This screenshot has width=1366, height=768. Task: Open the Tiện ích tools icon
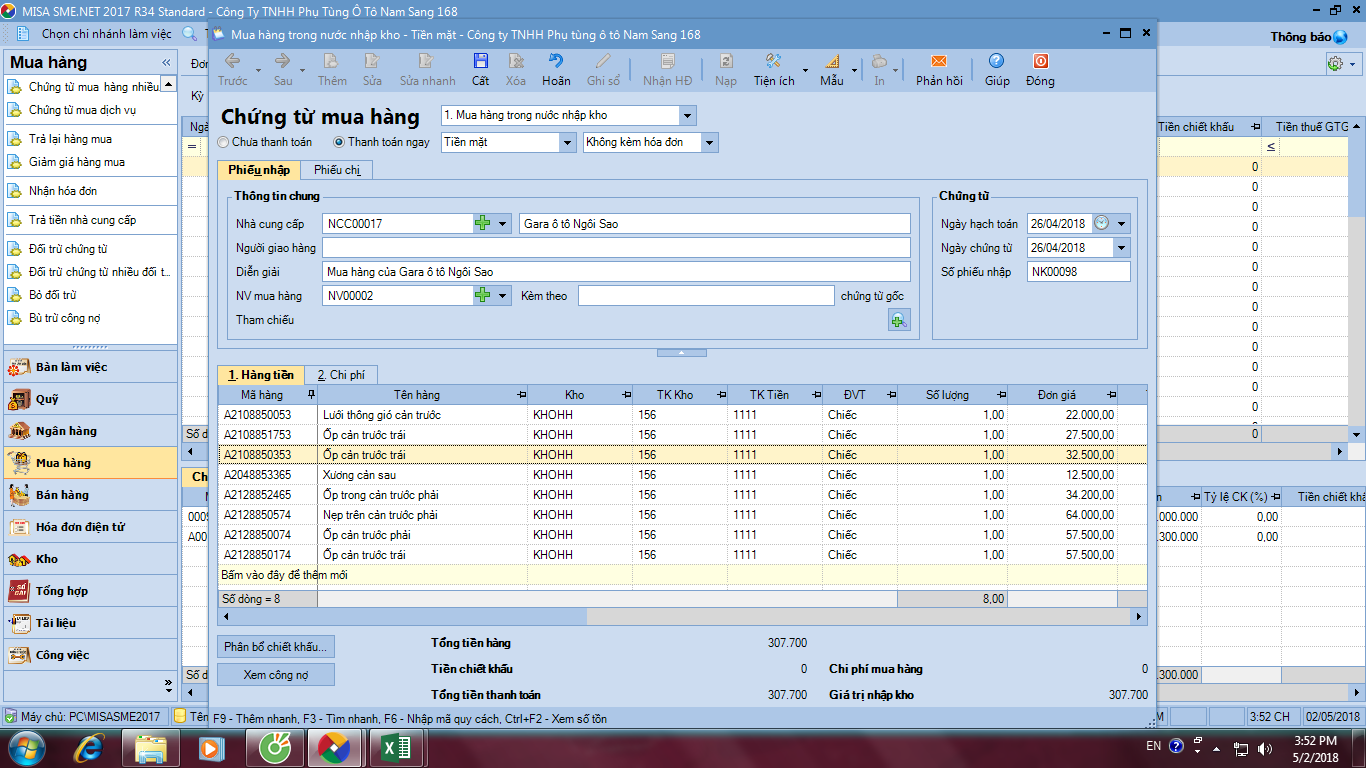click(x=774, y=62)
